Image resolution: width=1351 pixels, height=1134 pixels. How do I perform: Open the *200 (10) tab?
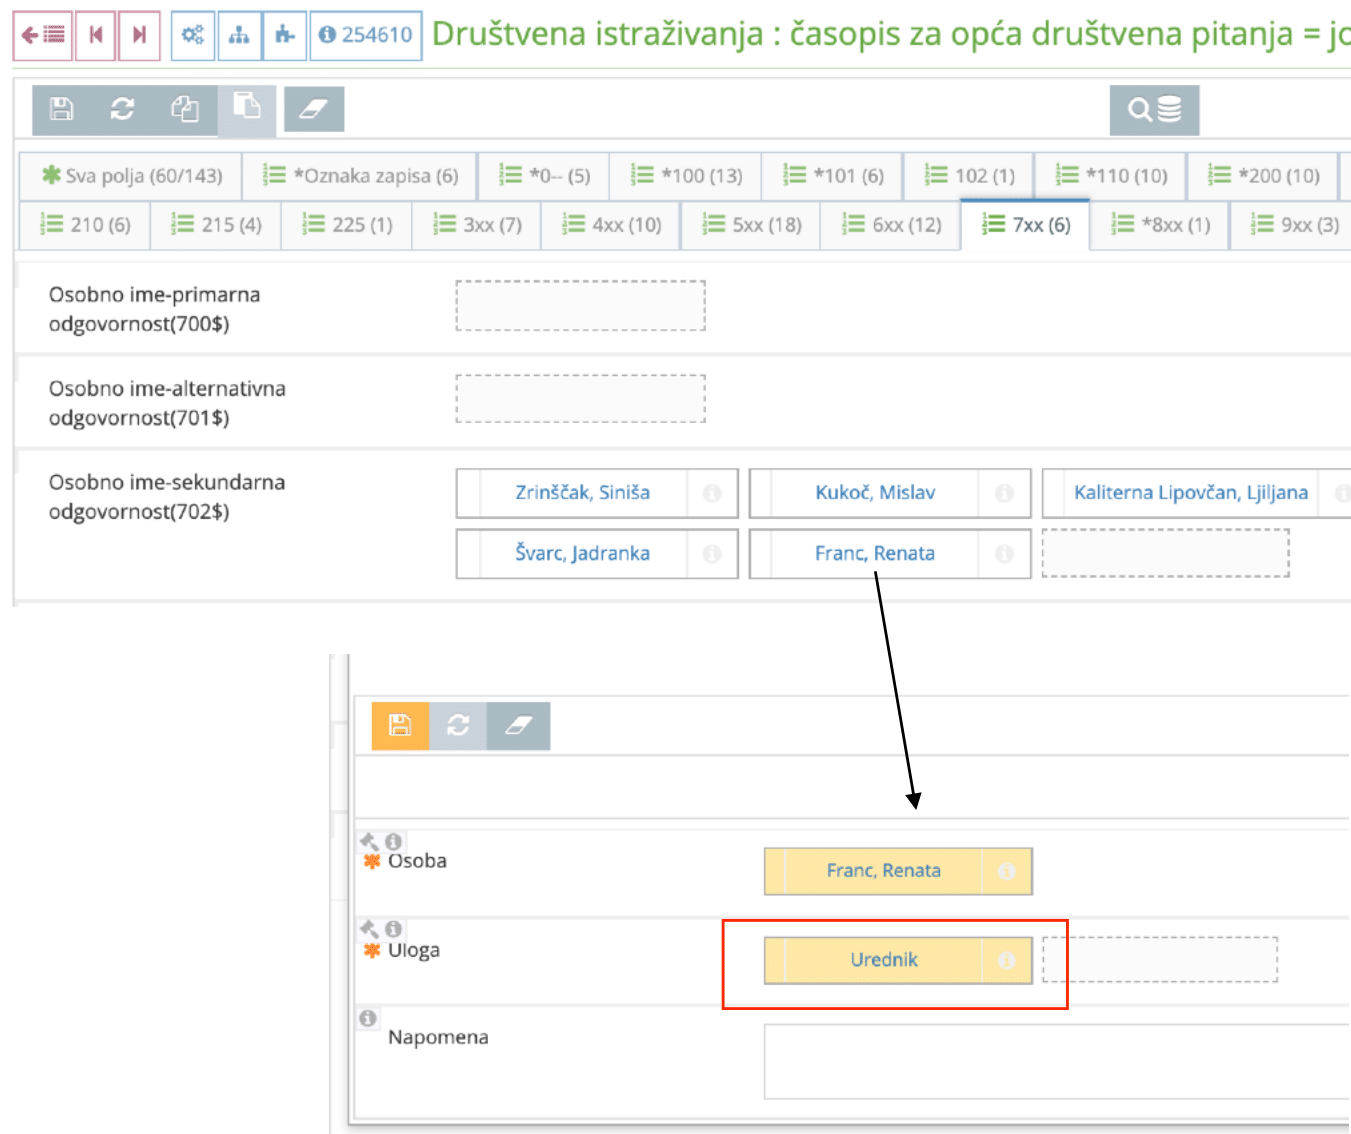1264,176
